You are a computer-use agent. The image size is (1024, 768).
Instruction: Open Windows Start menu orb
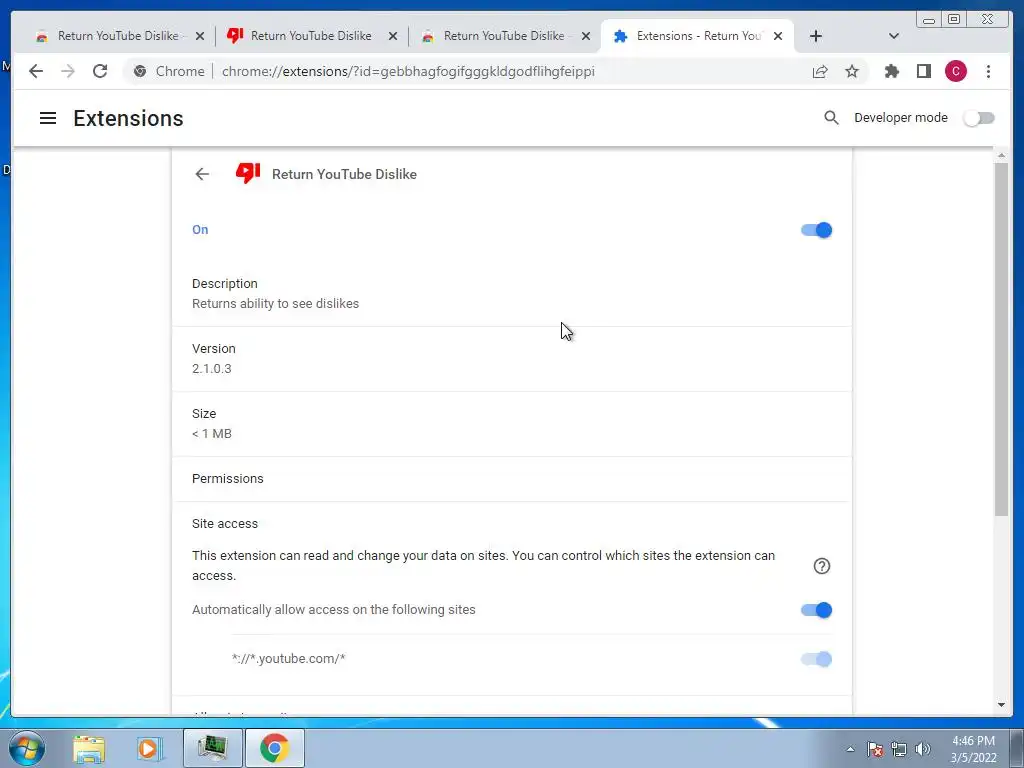25,748
